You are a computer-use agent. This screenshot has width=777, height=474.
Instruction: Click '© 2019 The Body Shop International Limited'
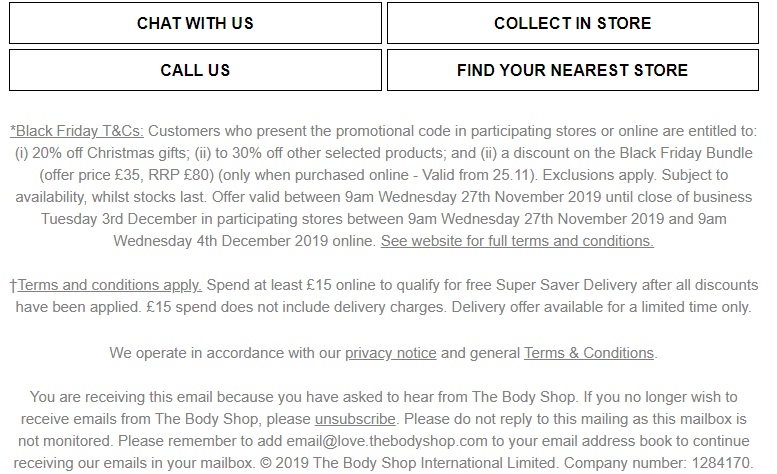point(409,463)
